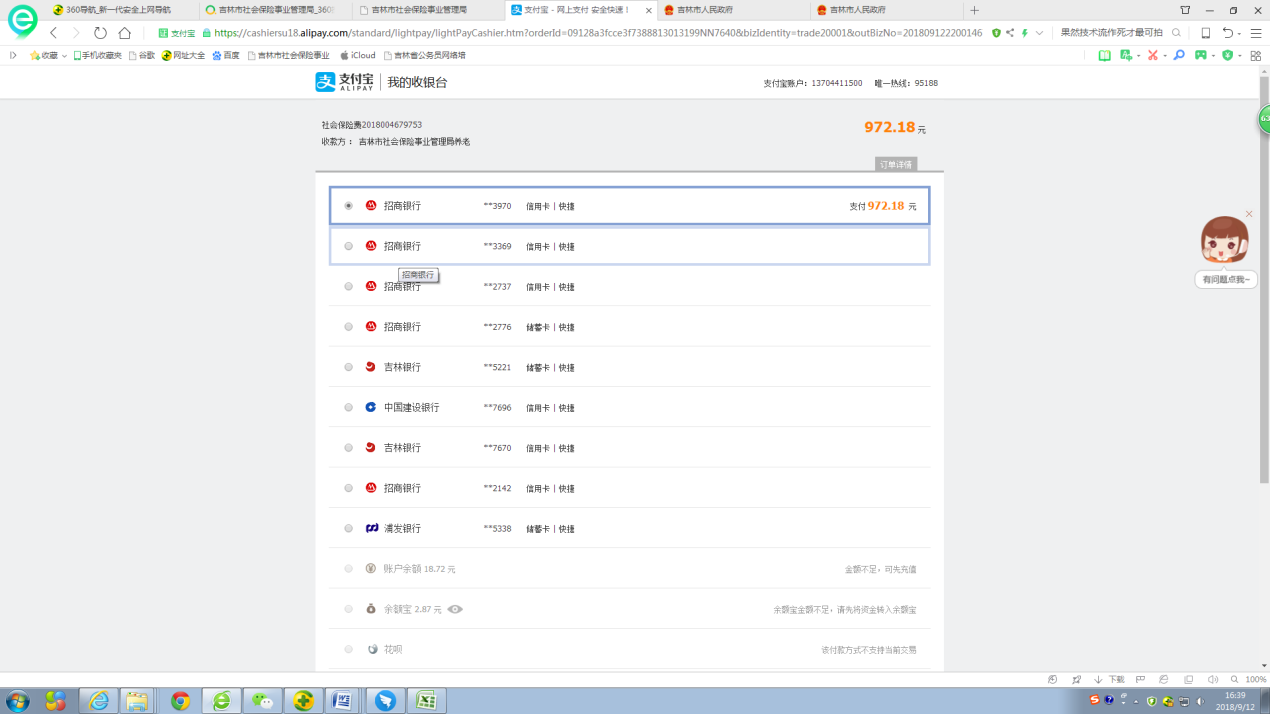Open Internet Explorer from taskbar
The image size is (1270, 714).
click(98, 700)
